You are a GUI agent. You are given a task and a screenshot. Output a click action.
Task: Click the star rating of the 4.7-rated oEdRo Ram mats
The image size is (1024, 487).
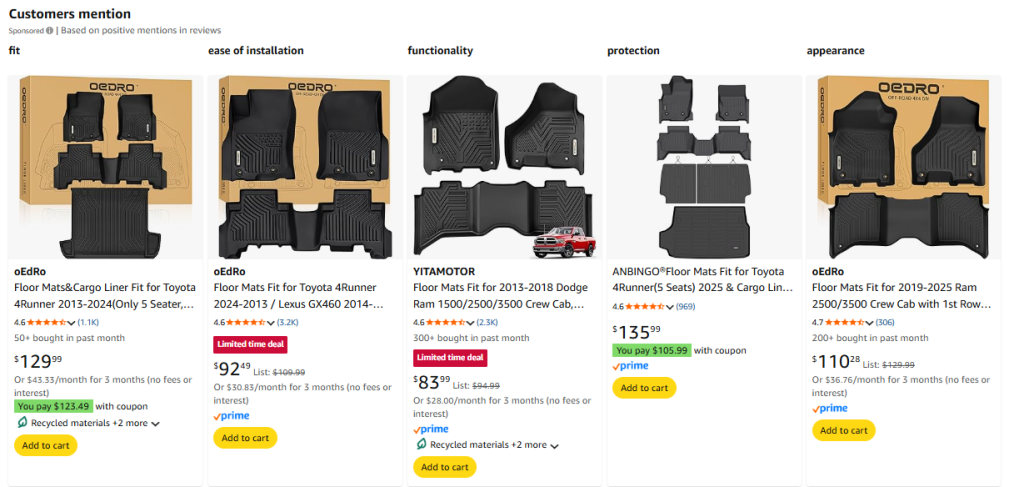[x=848, y=322]
